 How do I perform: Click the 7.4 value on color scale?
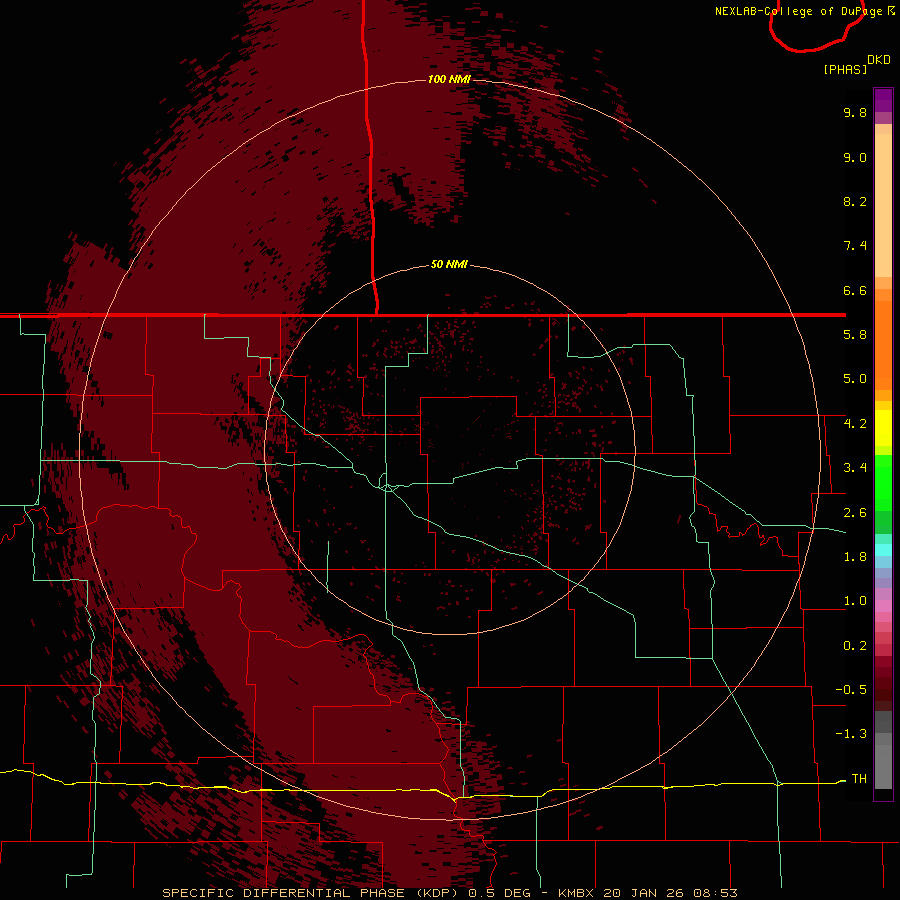click(x=855, y=246)
